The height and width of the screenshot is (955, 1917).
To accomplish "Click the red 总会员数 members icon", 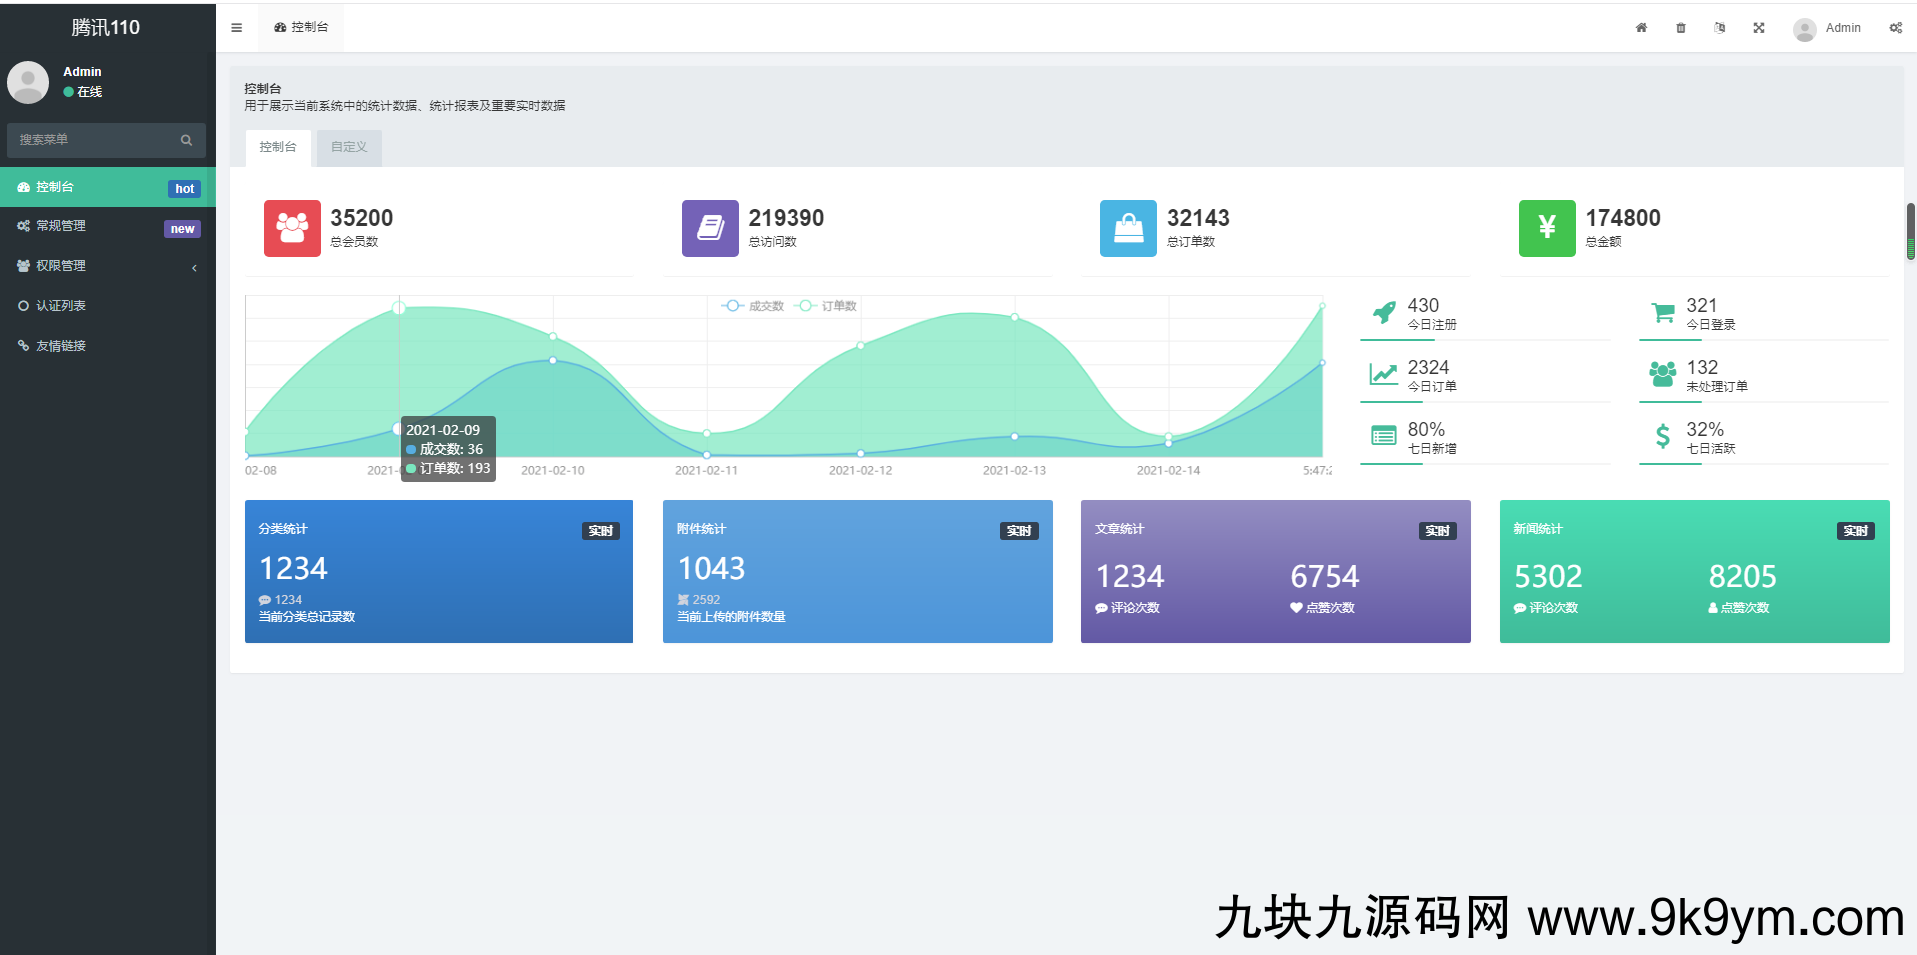I will [292, 228].
